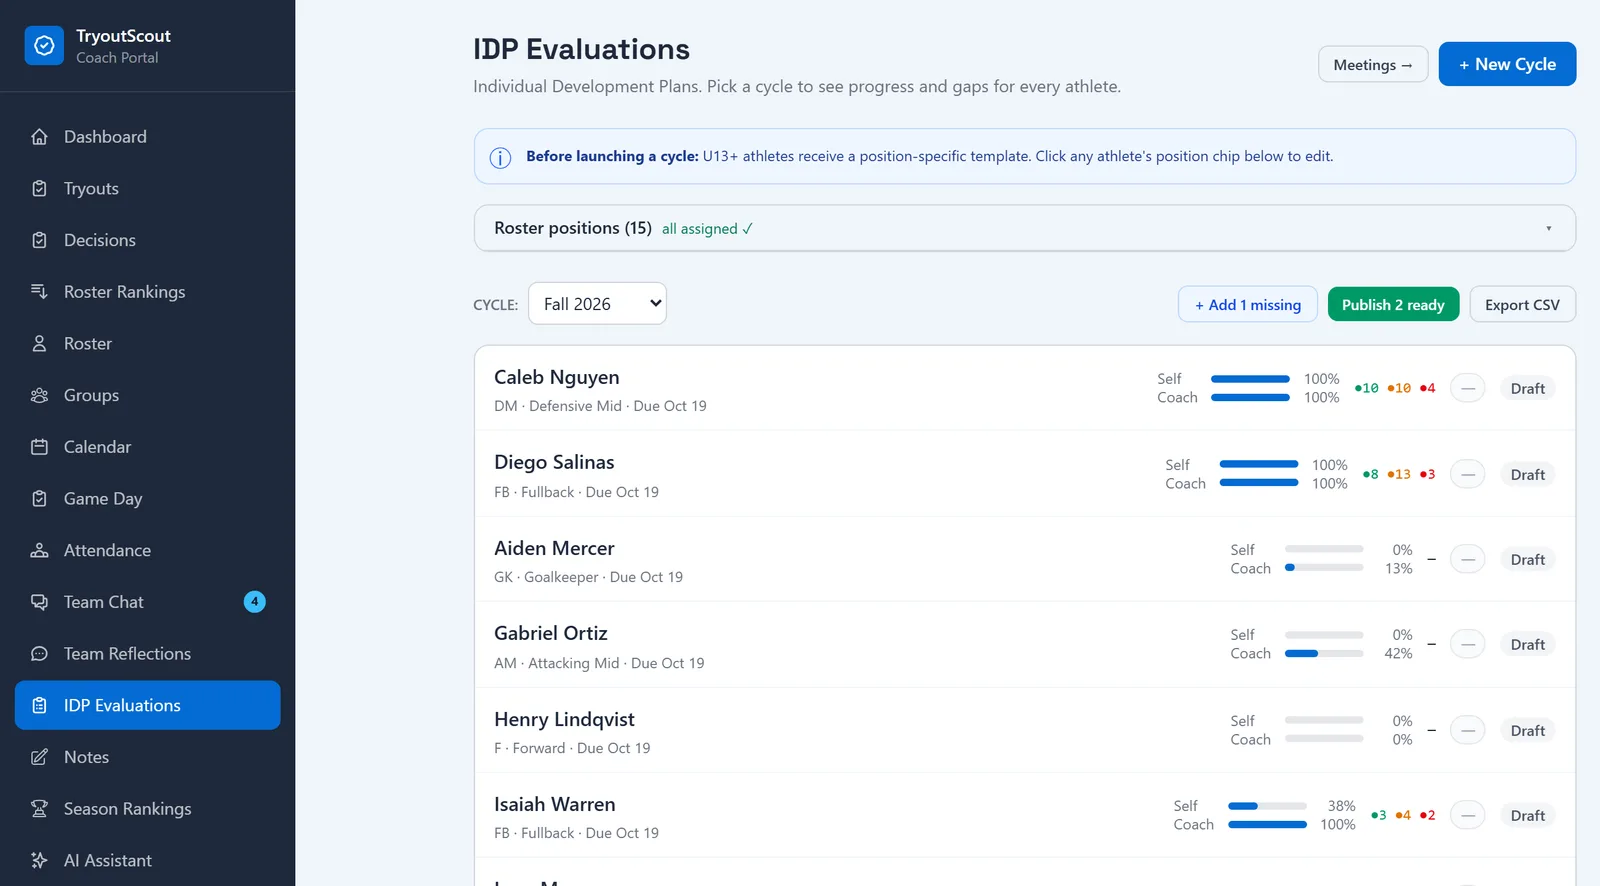Viewport: 1600px width, 886px height.
Task: Click the Draft badge for Isaiah Warren
Action: (1527, 816)
